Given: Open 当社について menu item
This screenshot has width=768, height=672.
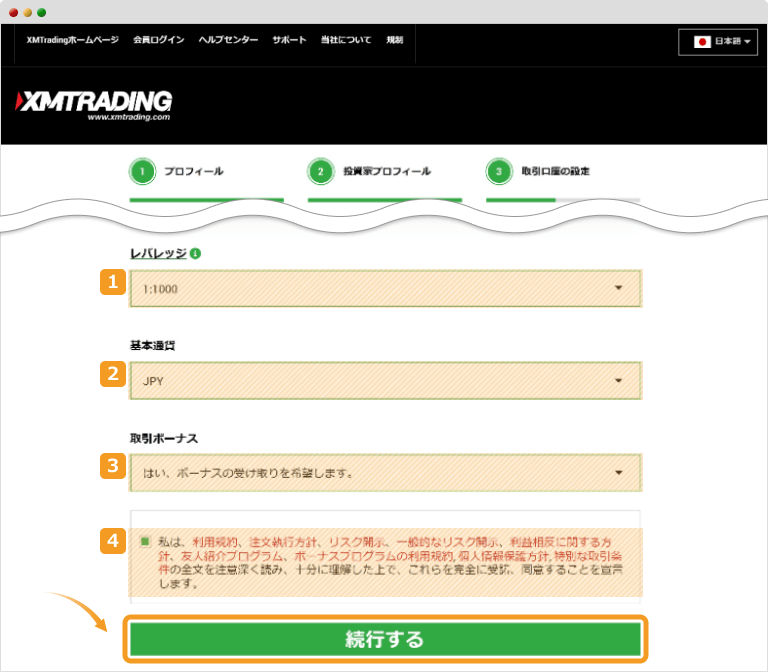Looking at the screenshot, I should pyautogui.click(x=346, y=40).
